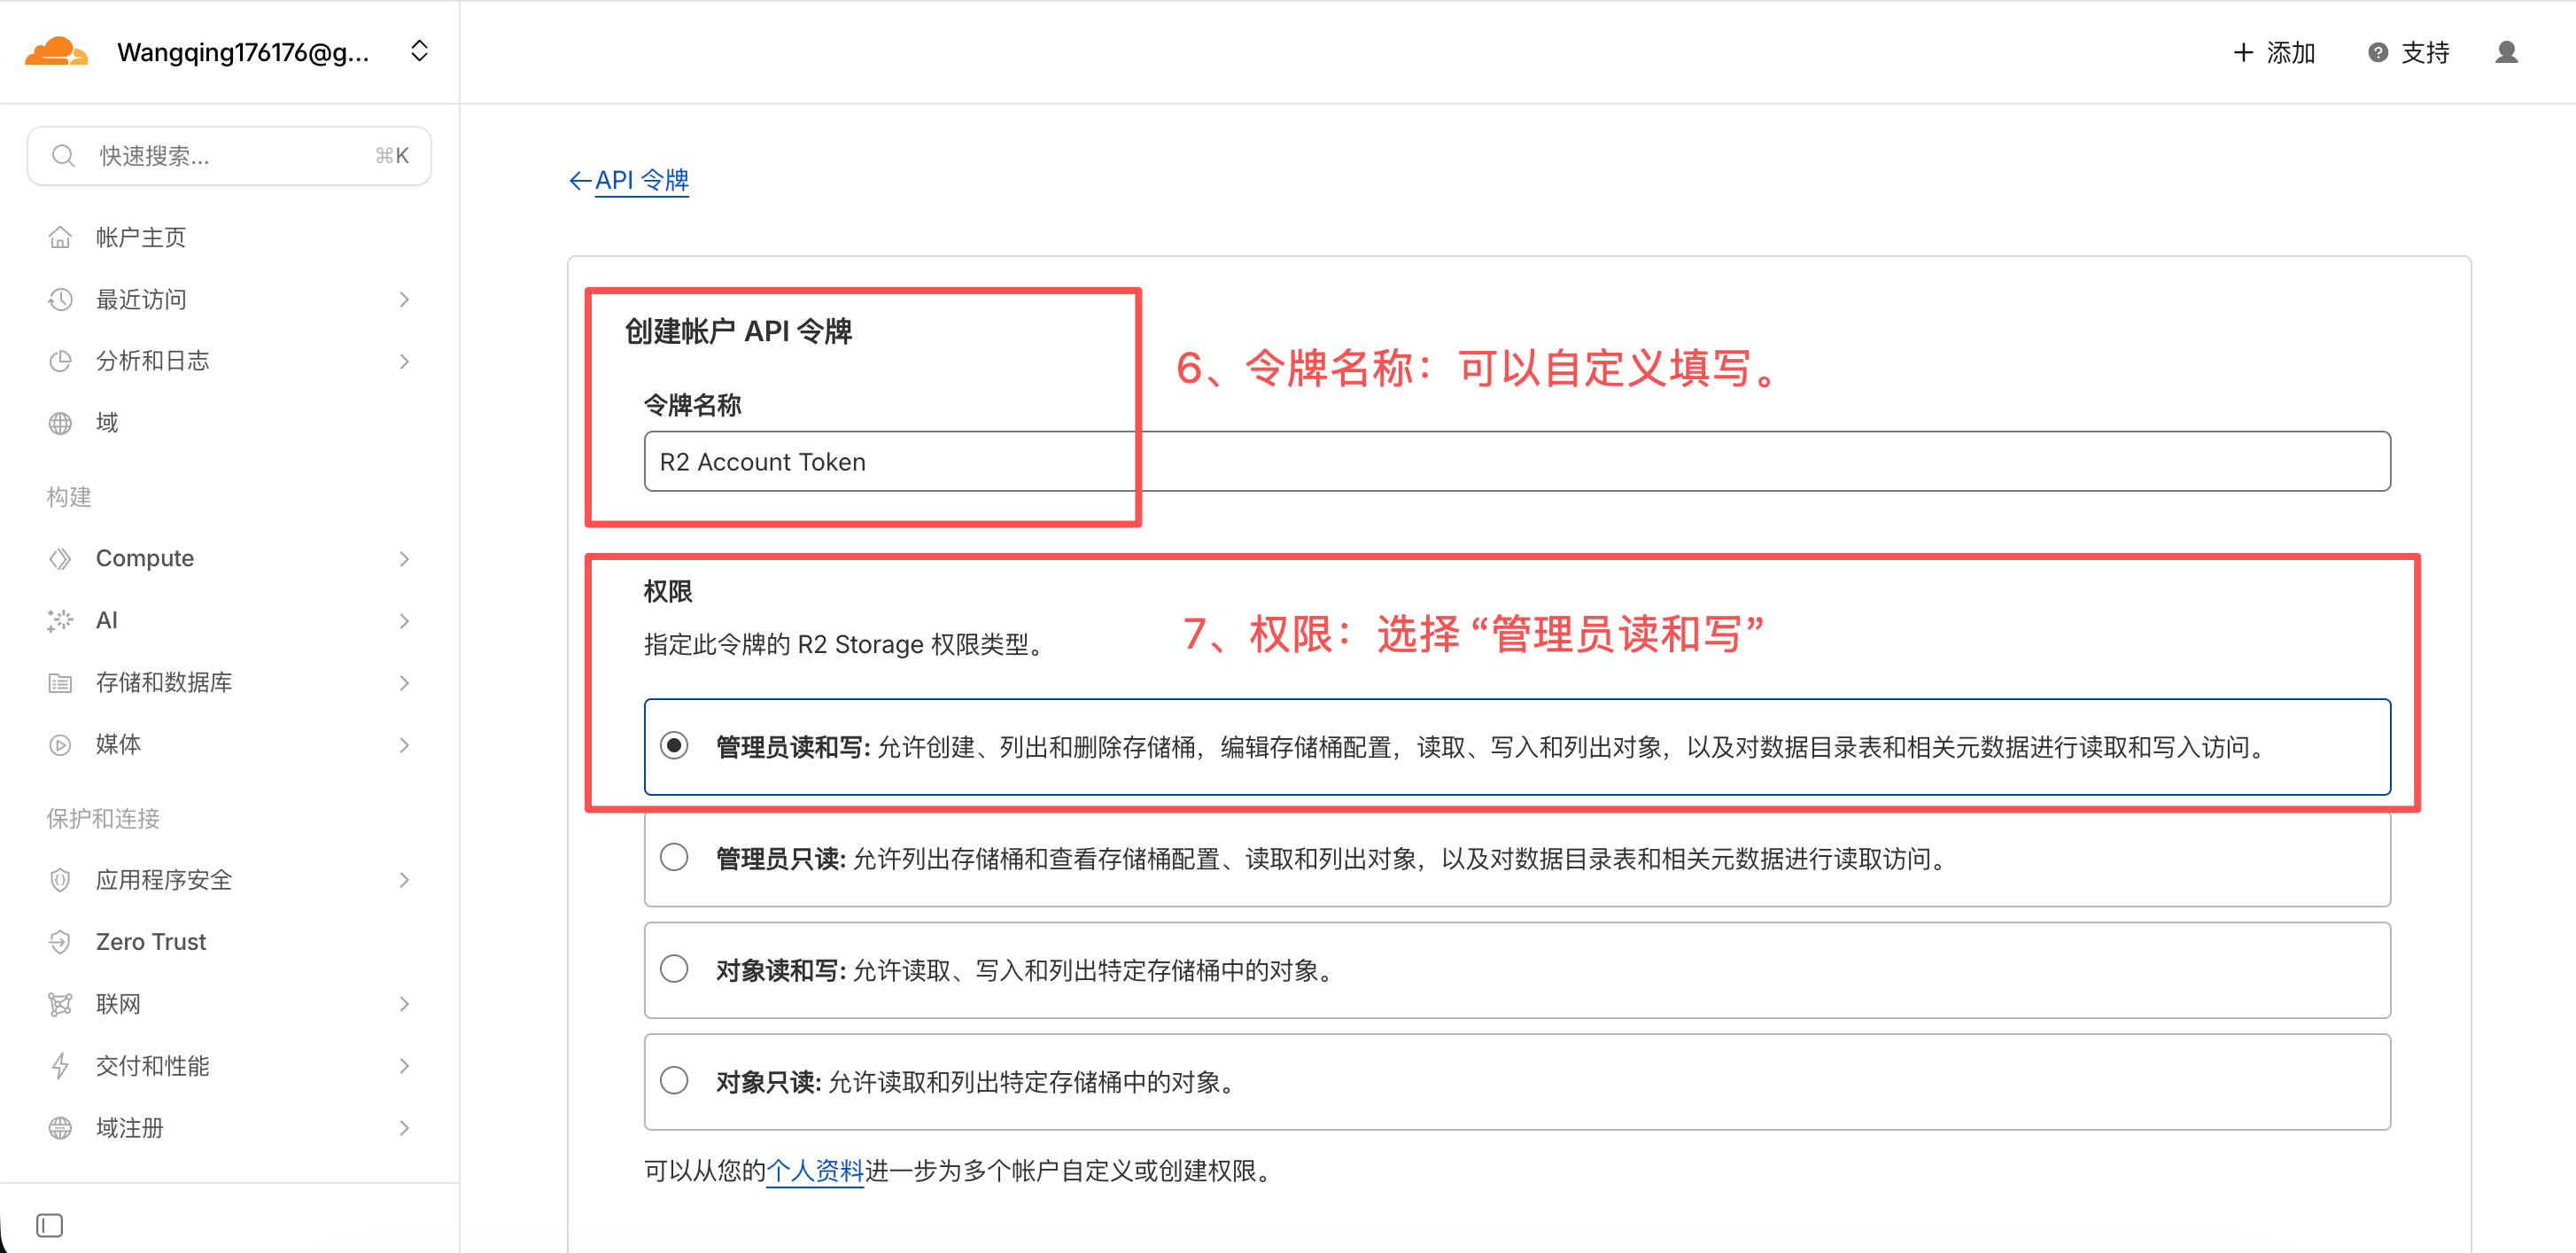Choose 对象读和写 permission
This screenshot has height=1253, width=2576.
click(x=675, y=968)
